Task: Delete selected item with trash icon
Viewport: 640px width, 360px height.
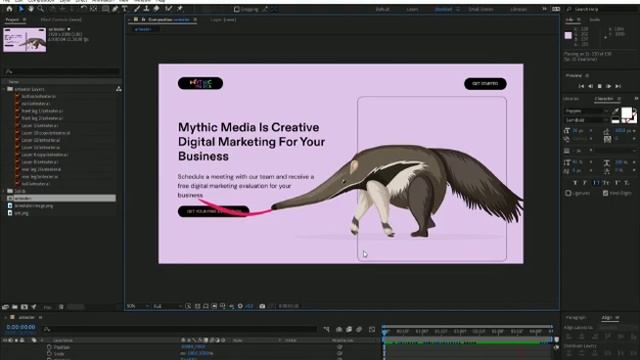Action: [61, 307]
